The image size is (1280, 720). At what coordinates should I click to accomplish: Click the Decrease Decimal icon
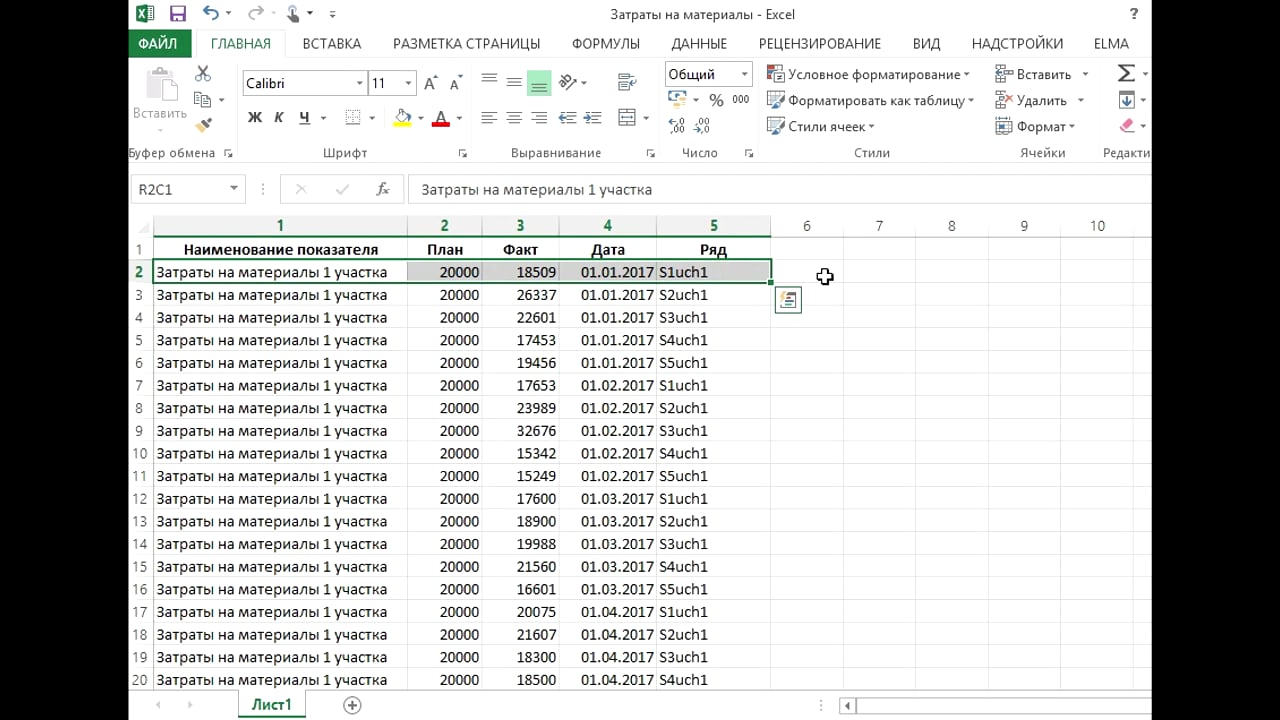[x=703, y=126]
